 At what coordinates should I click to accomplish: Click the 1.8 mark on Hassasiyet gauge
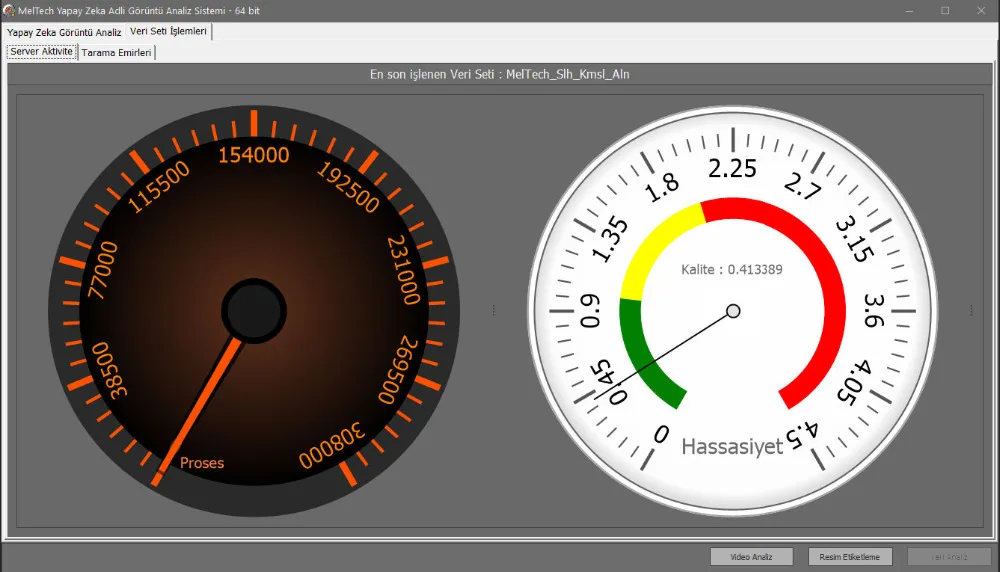point(662,187)
